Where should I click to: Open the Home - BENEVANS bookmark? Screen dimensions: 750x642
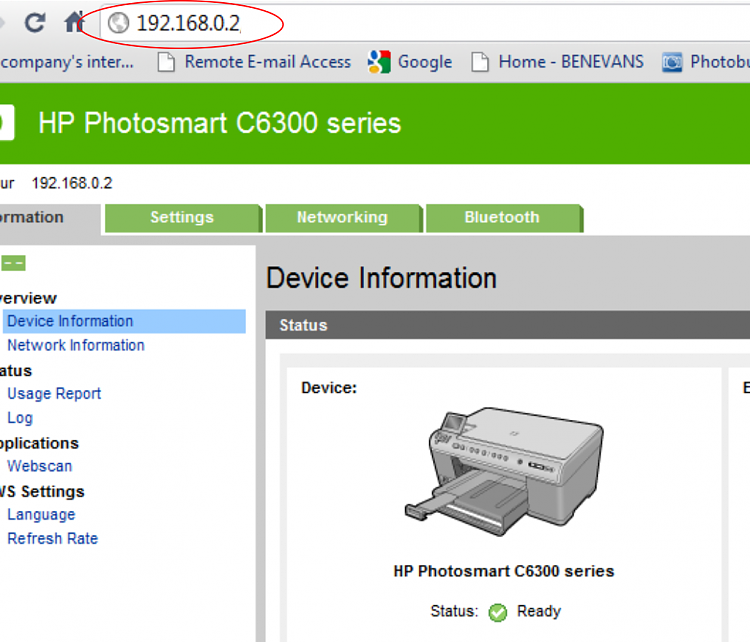tap(571, 62)
